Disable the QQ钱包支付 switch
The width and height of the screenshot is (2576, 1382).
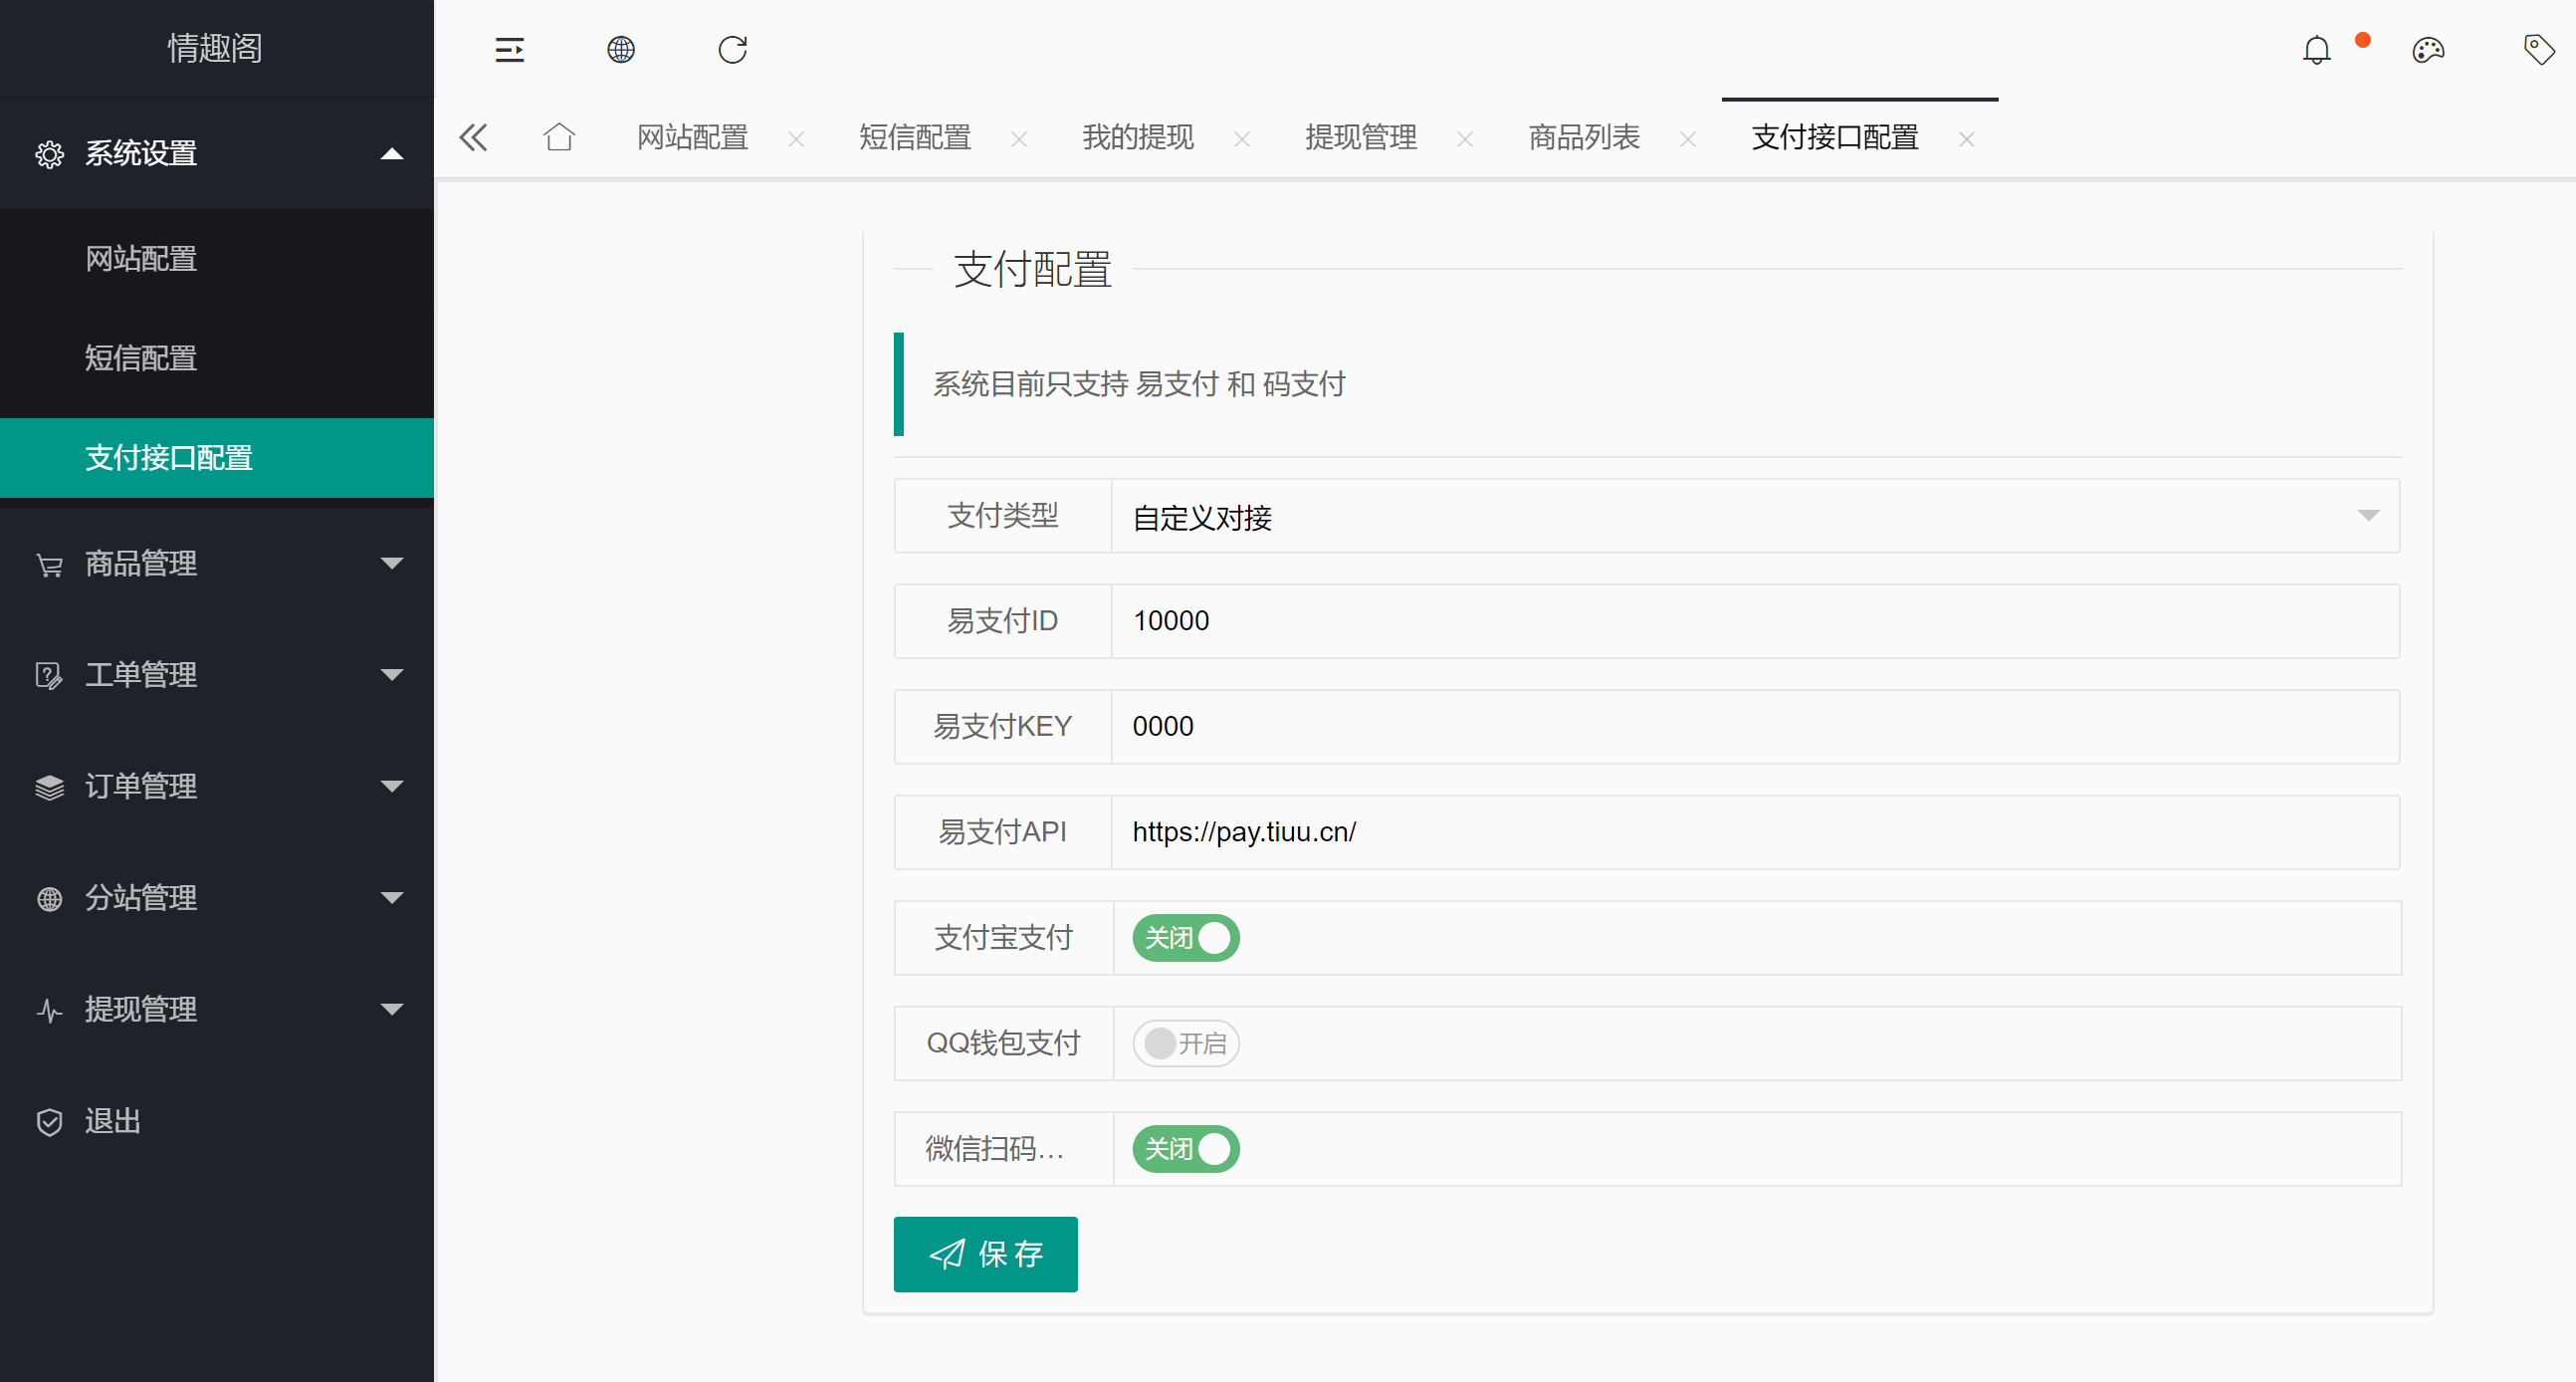pos(1184,1043)
